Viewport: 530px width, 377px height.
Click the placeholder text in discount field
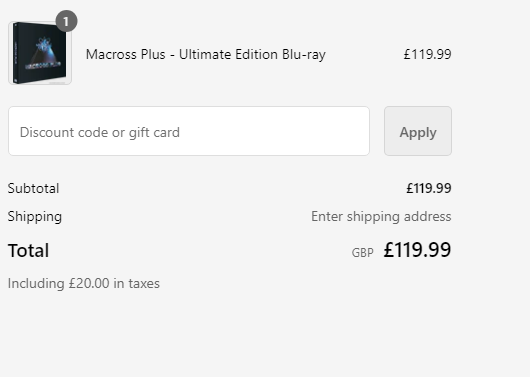(x=100, y=133)
